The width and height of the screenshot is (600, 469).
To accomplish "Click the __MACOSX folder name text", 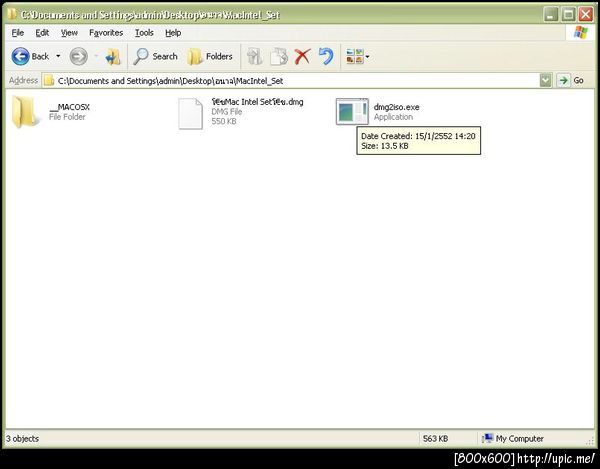I will click(69, 107).
